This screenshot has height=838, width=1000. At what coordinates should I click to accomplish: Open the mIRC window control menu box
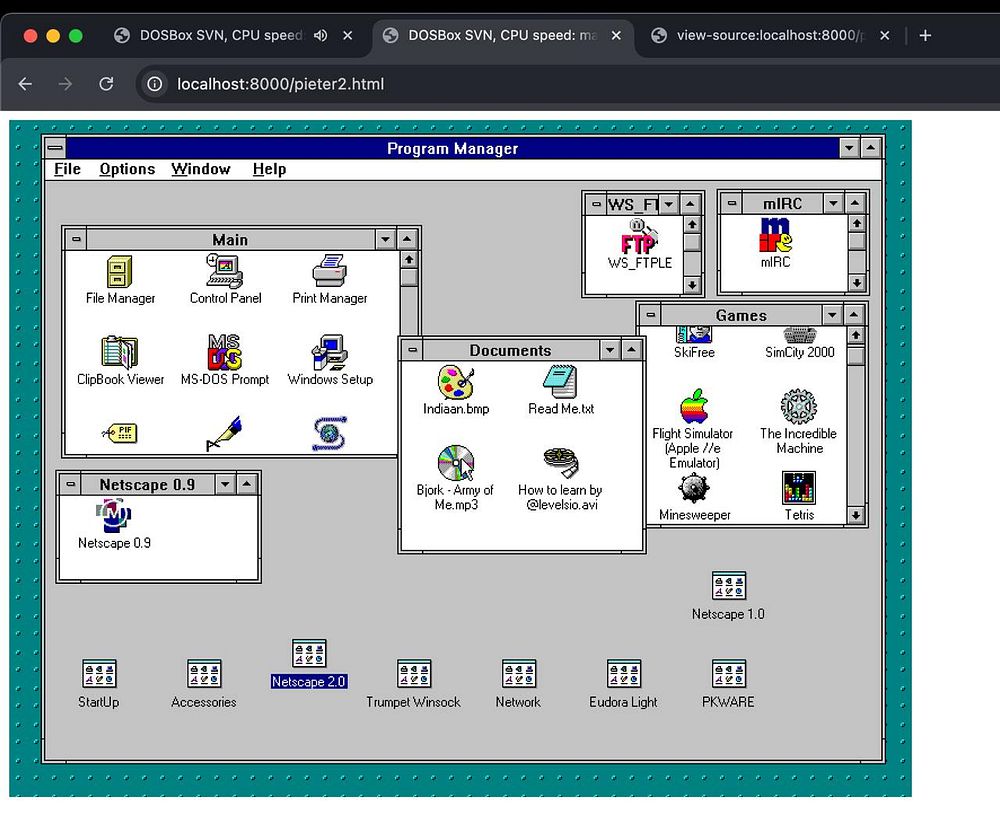(x=732, y=203)
